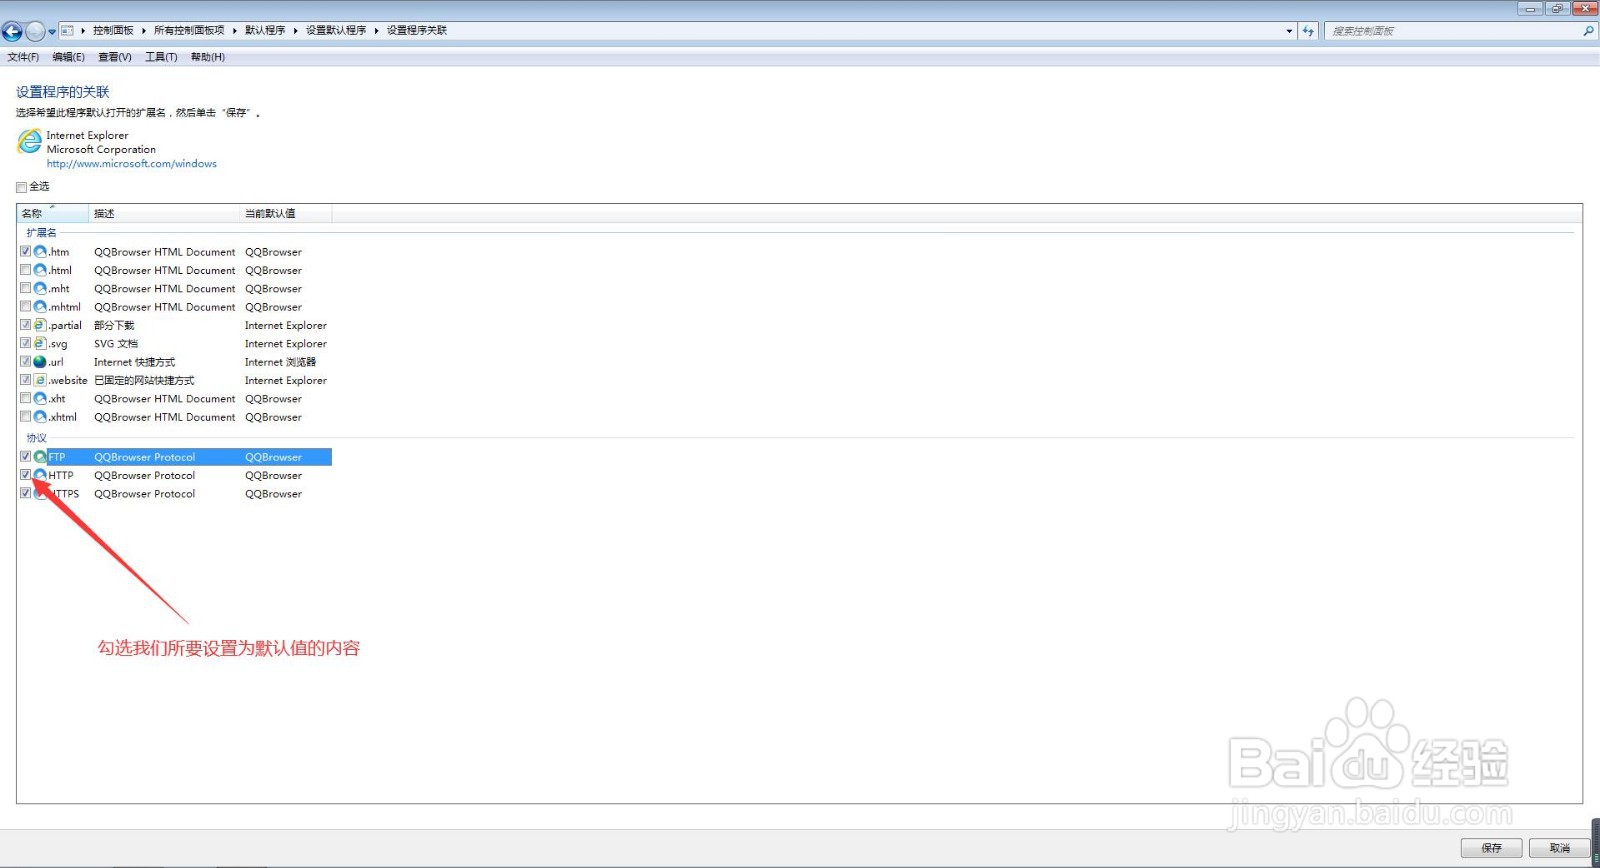Click the Back navigation arrow button

pos(12,31)
